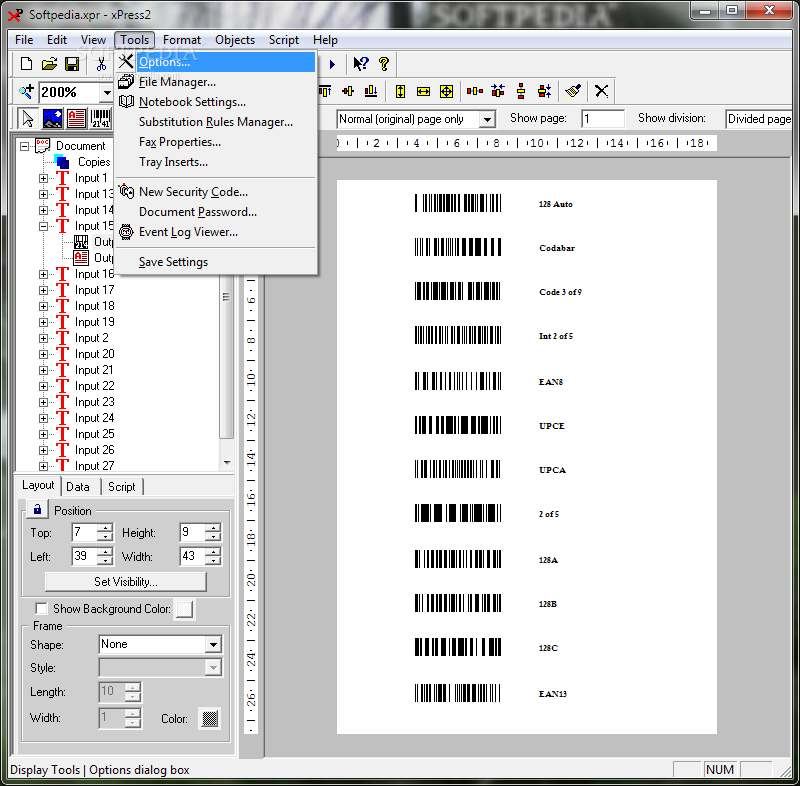Click Document Password entry
The width and height of the screenshot is (800, 786).
(x=216, y=212)
